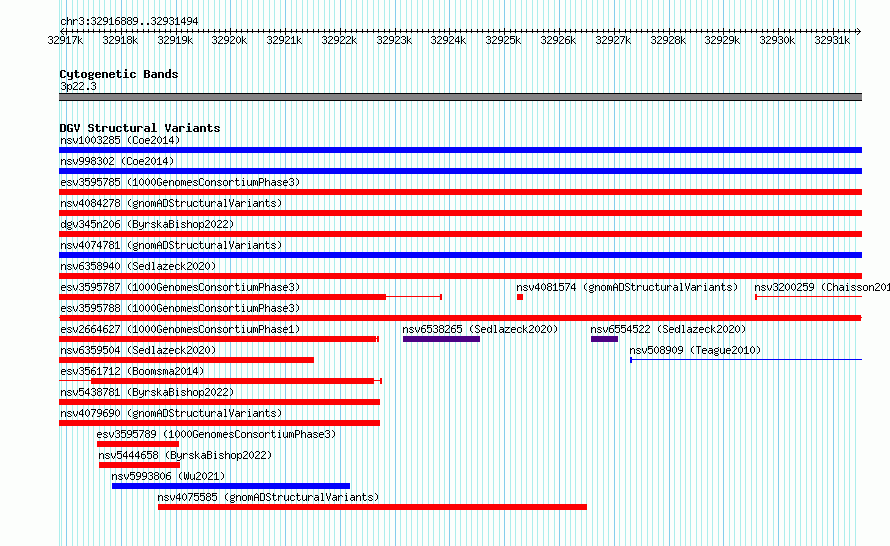890x546 pixels.
Task: Open dgv345n206 (ByrskaBishop2022) label
Action: [147, 224]
